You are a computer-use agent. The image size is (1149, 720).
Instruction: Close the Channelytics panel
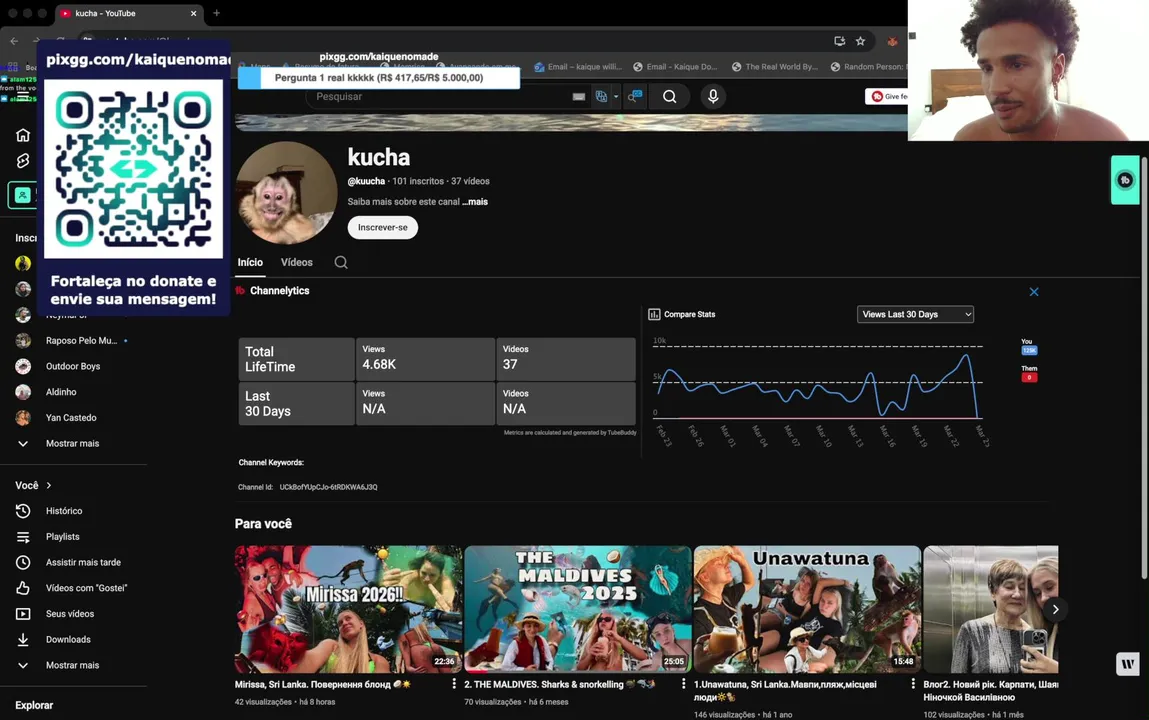coord(1034,292)
